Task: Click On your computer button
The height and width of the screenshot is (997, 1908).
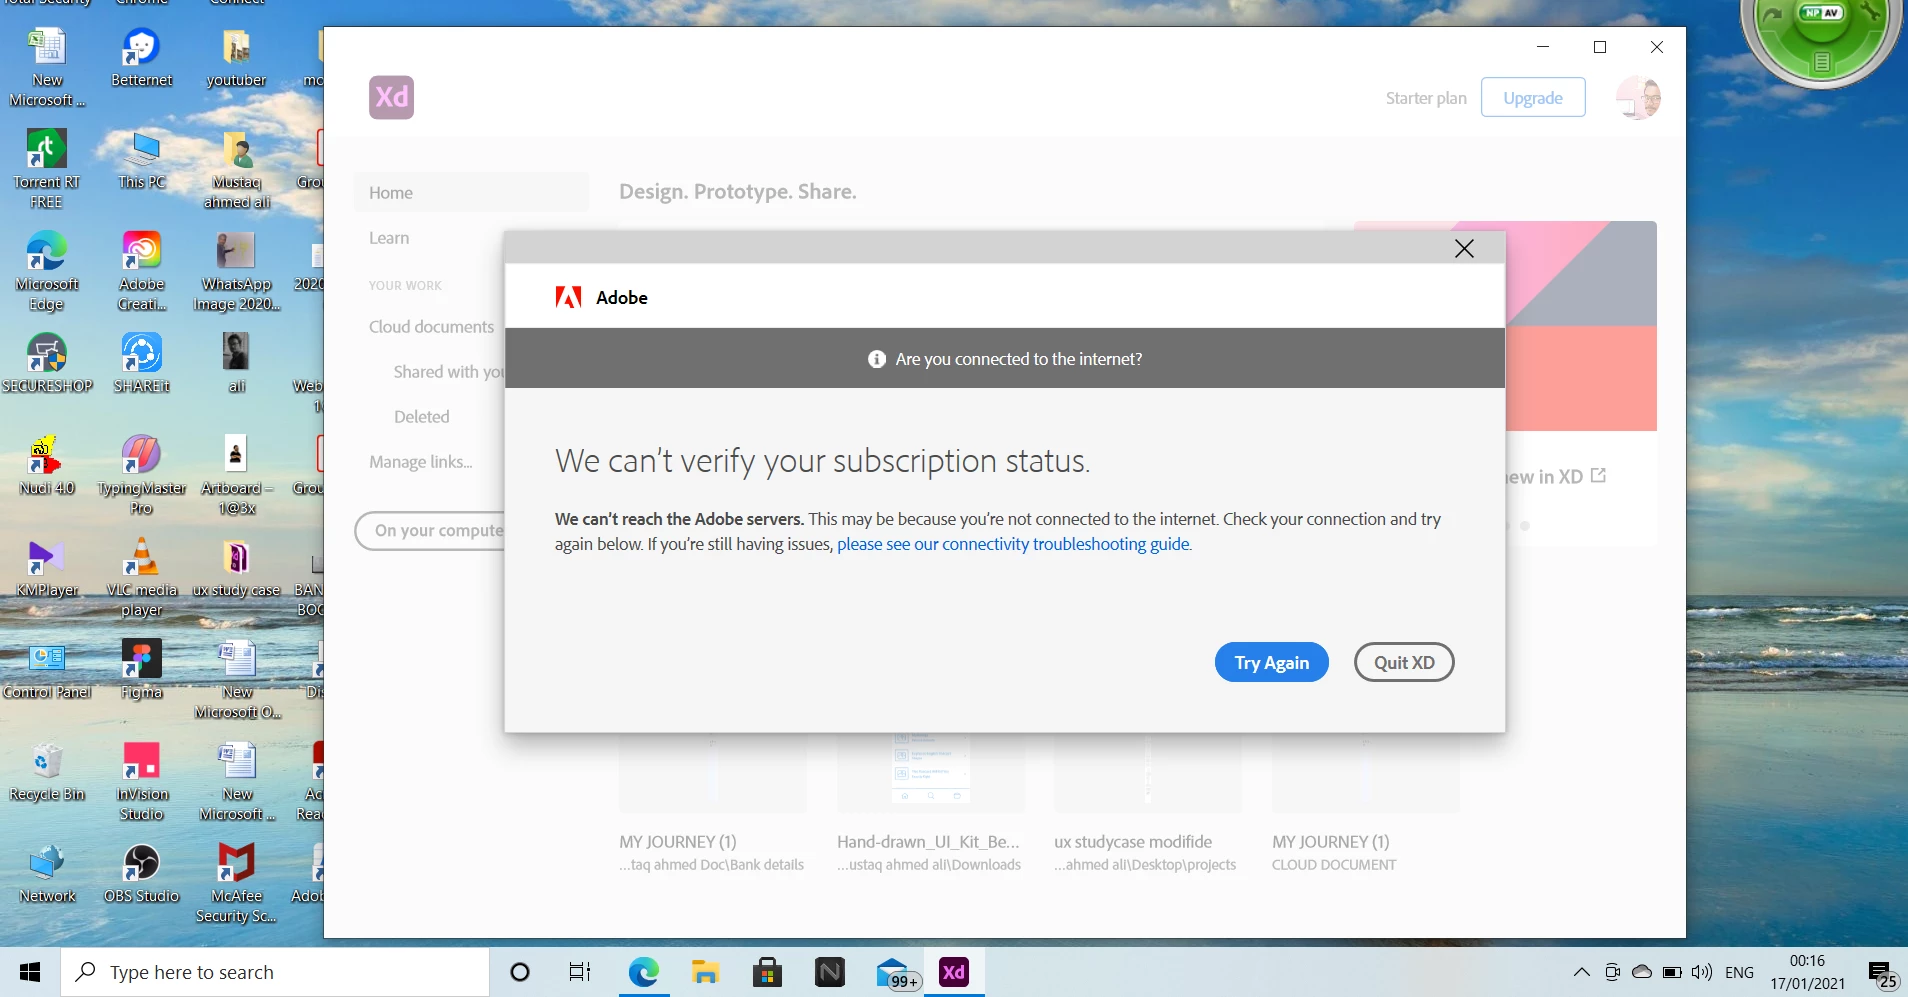Action: coord(430,530)
